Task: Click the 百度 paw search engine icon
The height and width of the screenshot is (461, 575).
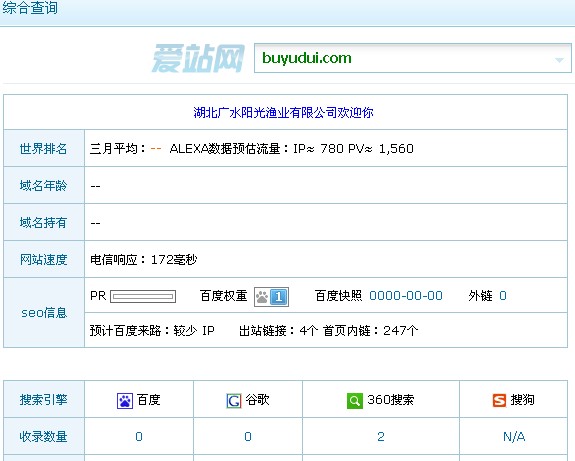Action: click(125, 401)
